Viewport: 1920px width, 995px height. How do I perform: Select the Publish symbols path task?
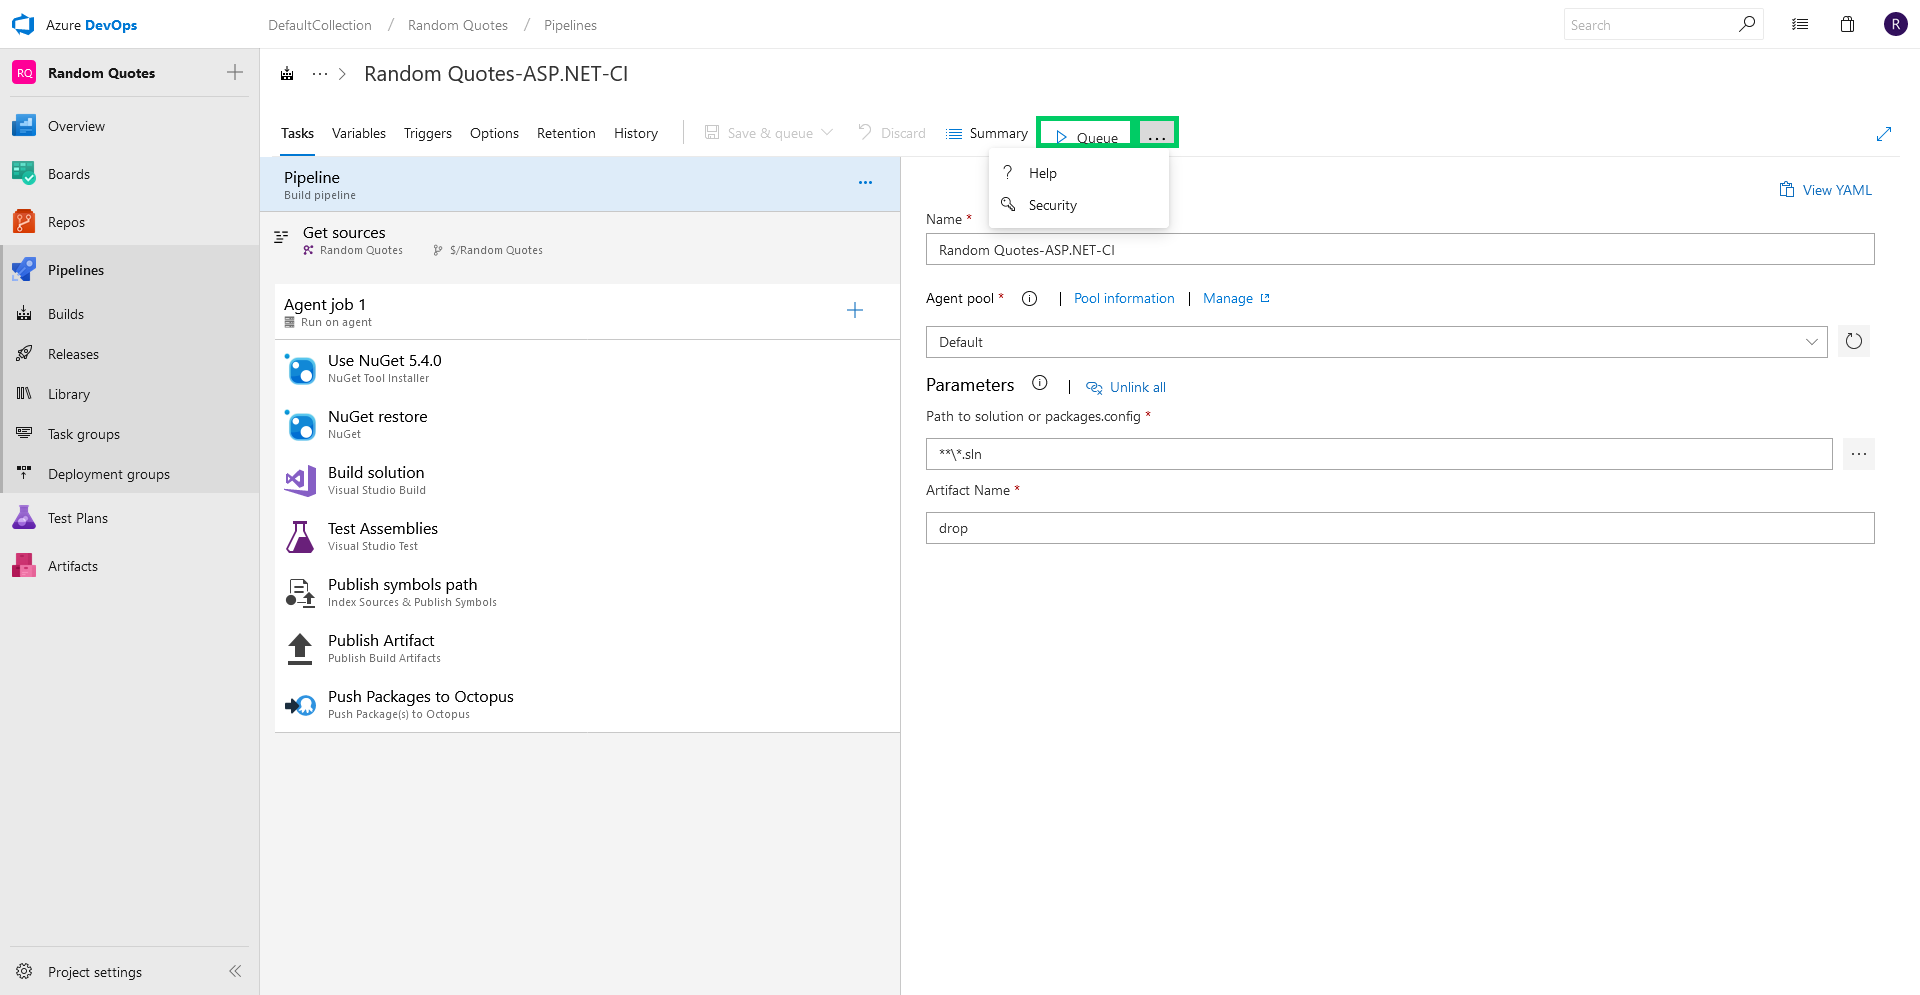(587, 592)
